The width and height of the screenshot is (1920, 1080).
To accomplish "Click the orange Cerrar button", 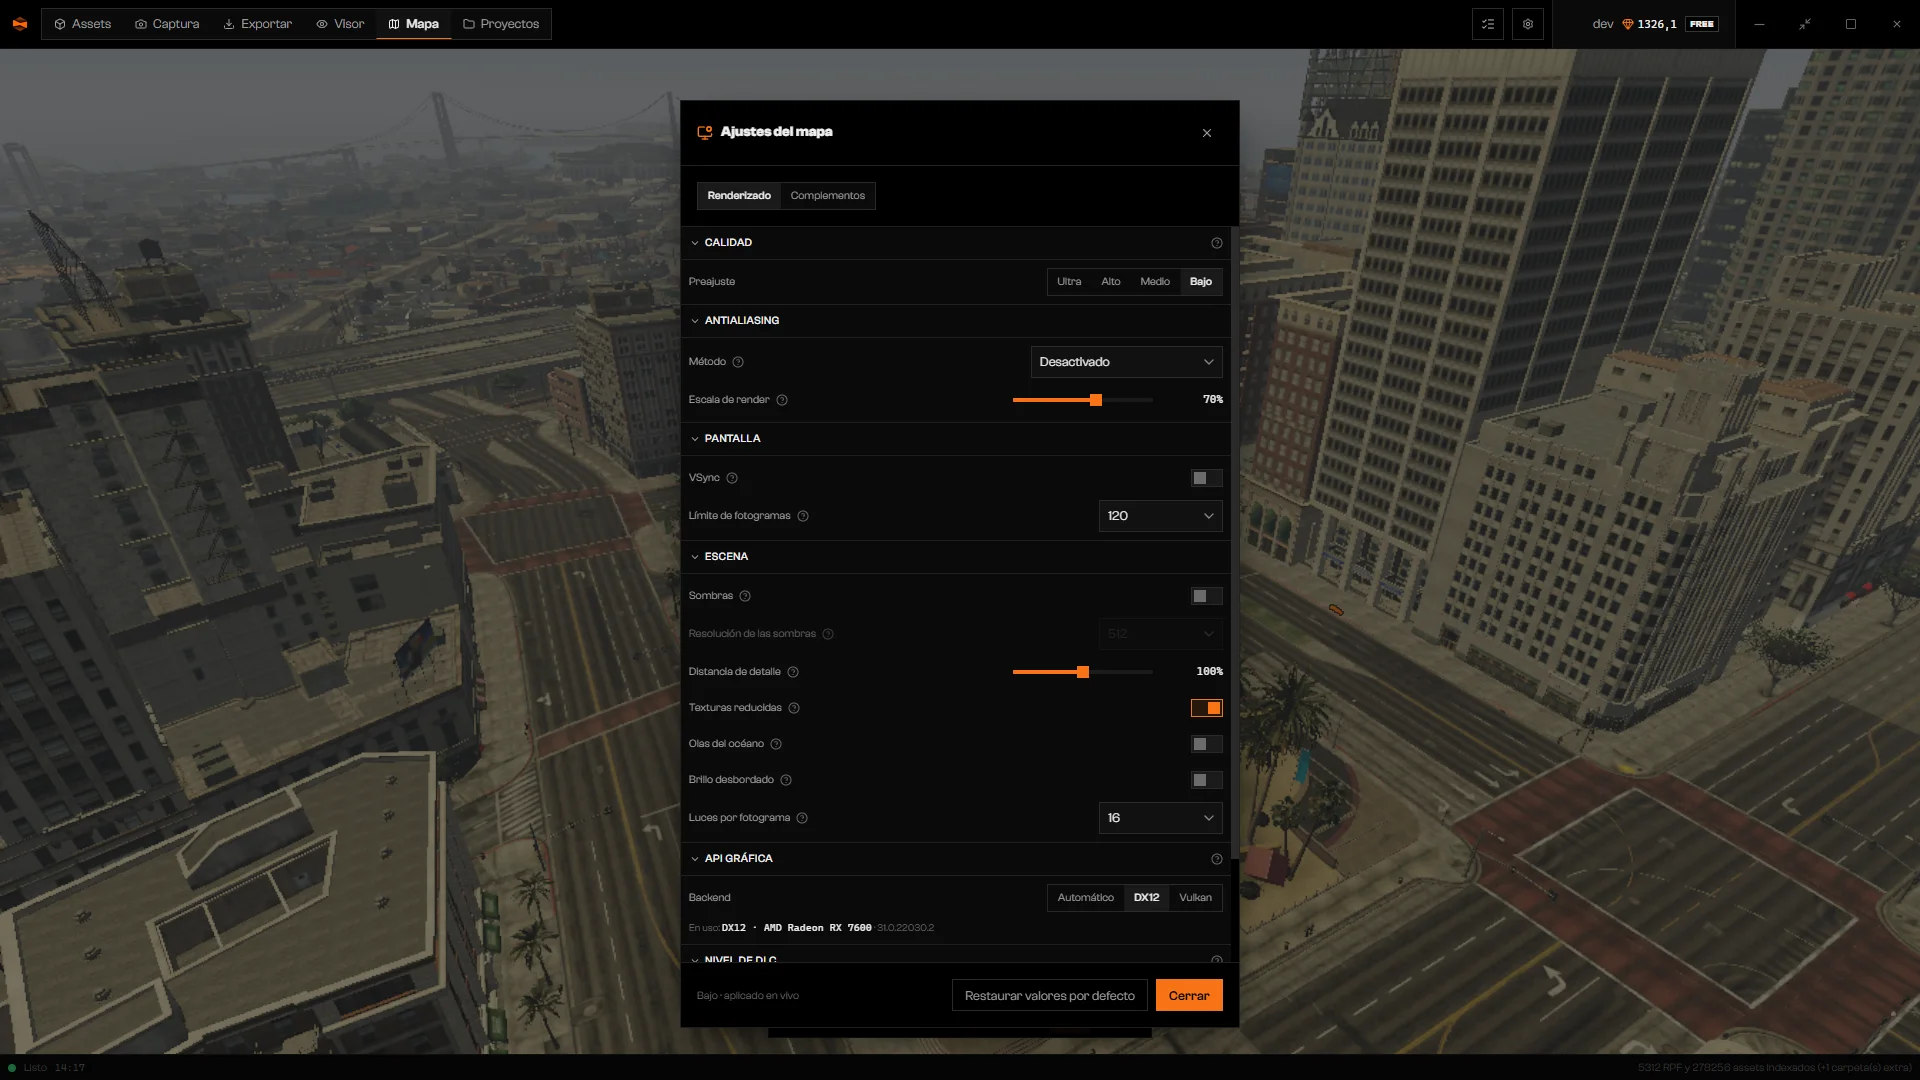I will tap(1189, 996).
